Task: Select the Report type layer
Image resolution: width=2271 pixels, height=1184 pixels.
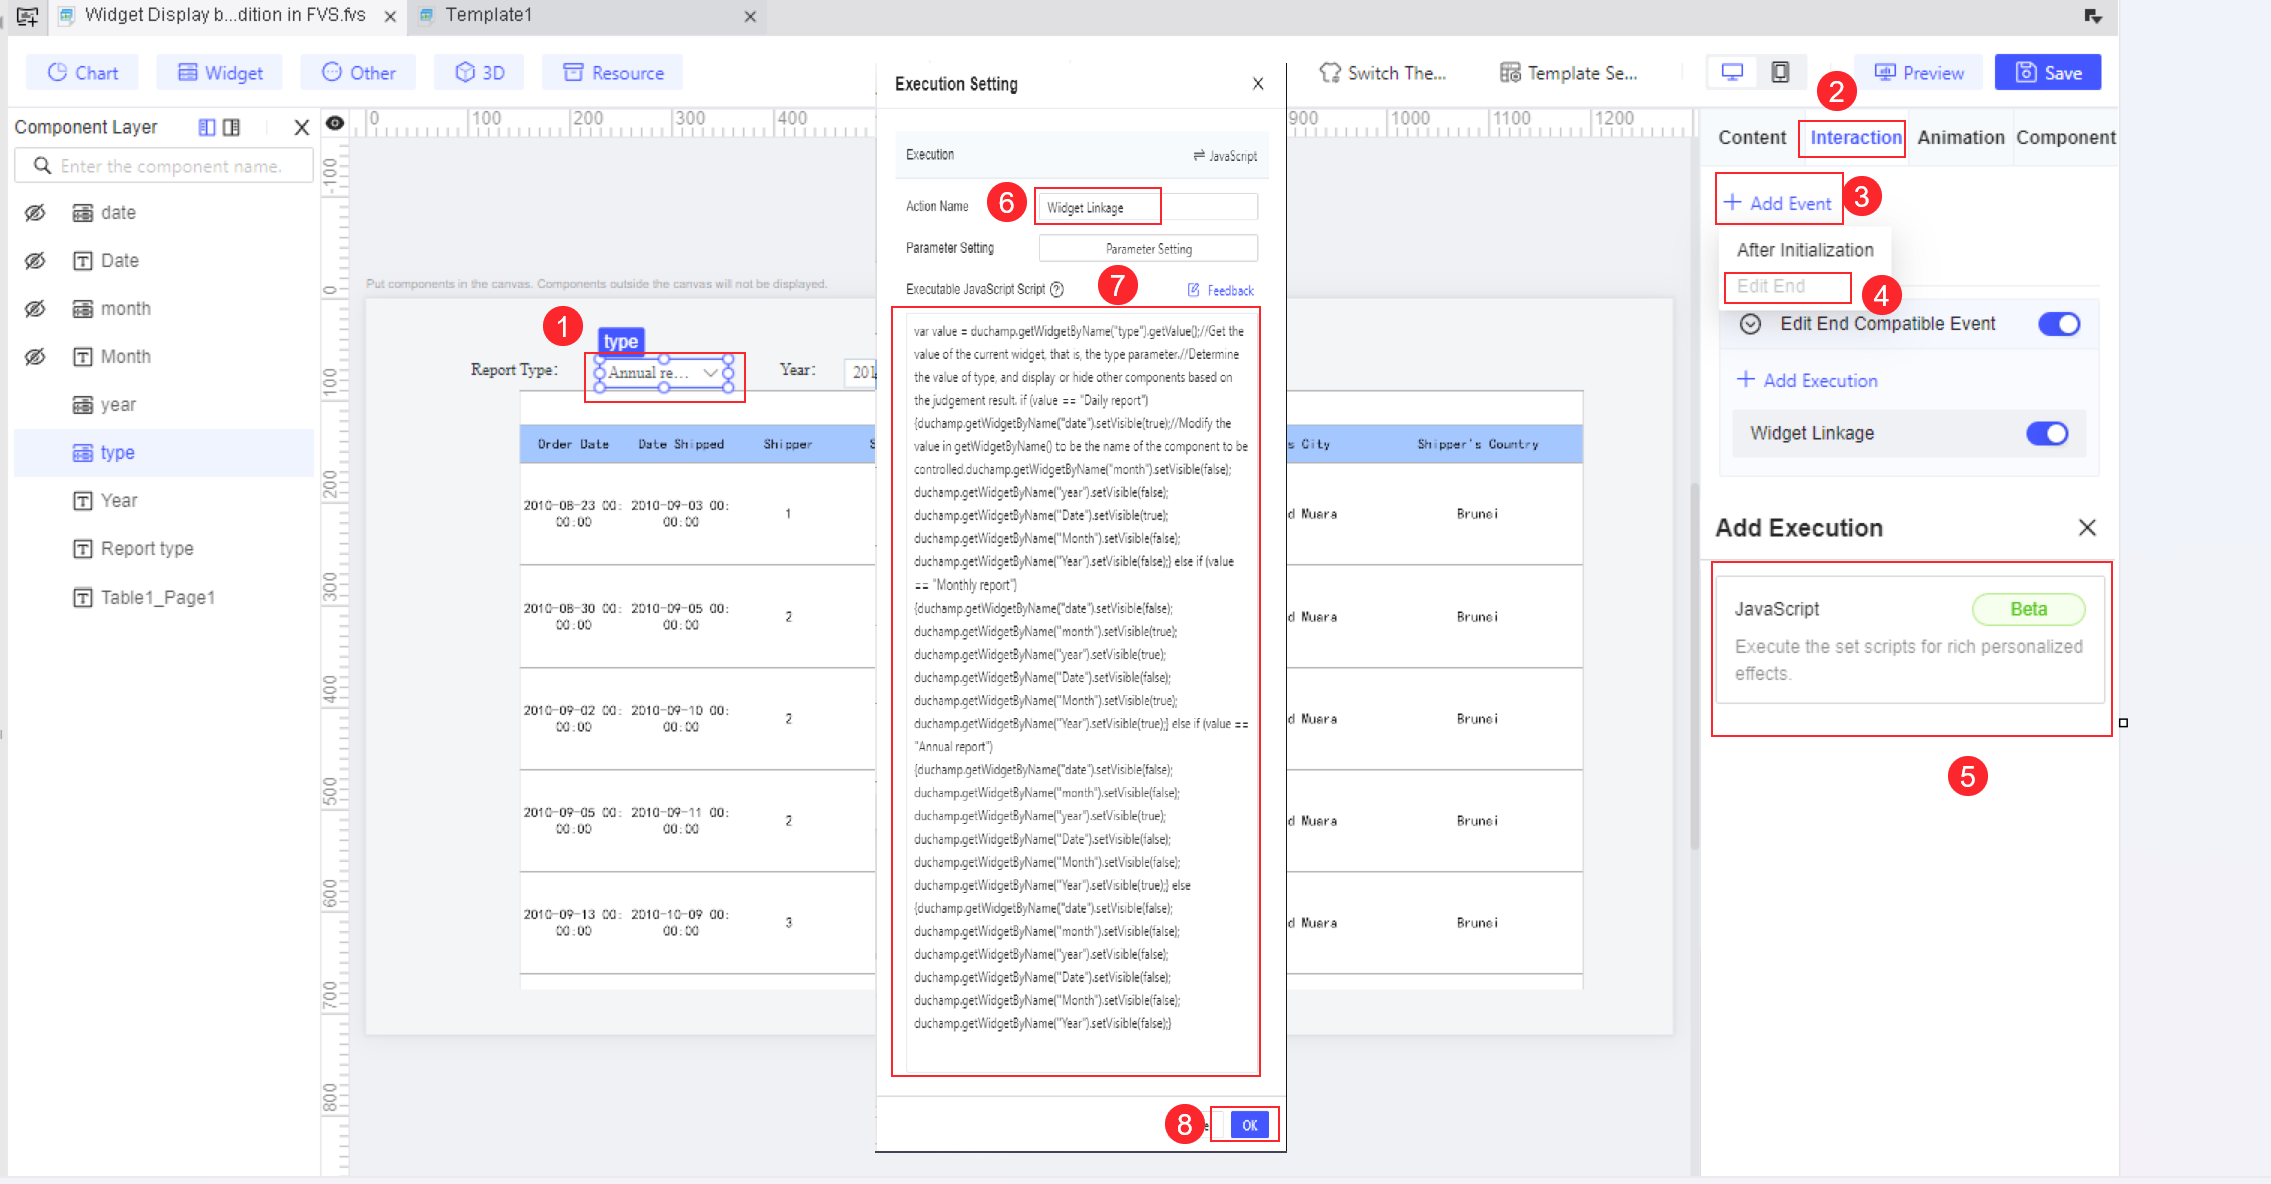Action: click(164, 549)
